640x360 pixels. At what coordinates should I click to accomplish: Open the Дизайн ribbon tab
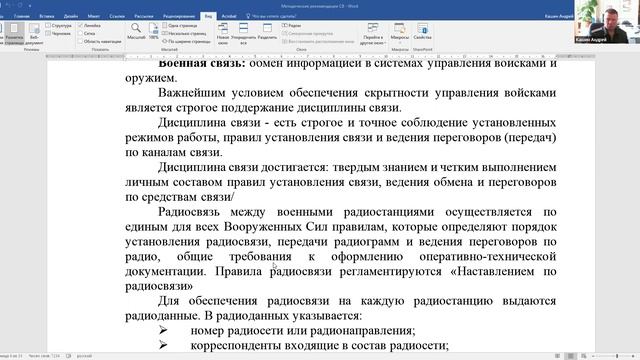[x=71, y=16]
